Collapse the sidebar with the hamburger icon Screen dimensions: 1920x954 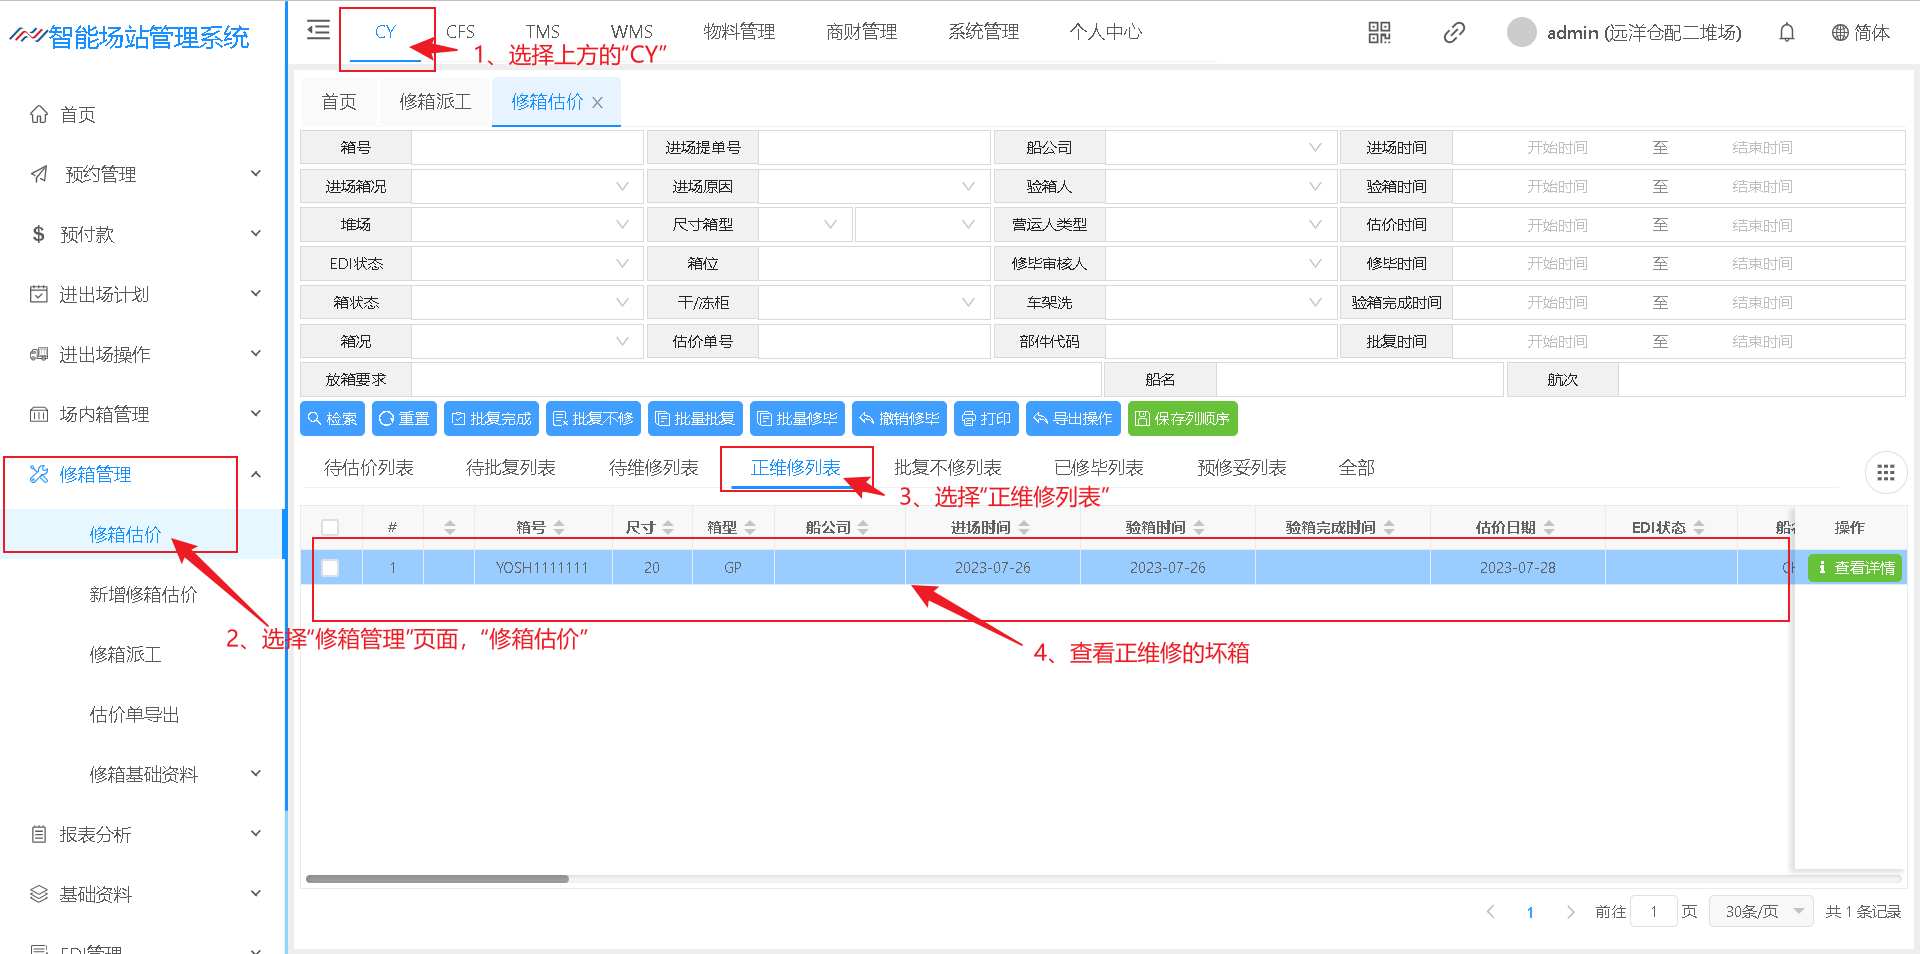pyautogui.click(x=318, y=30)
